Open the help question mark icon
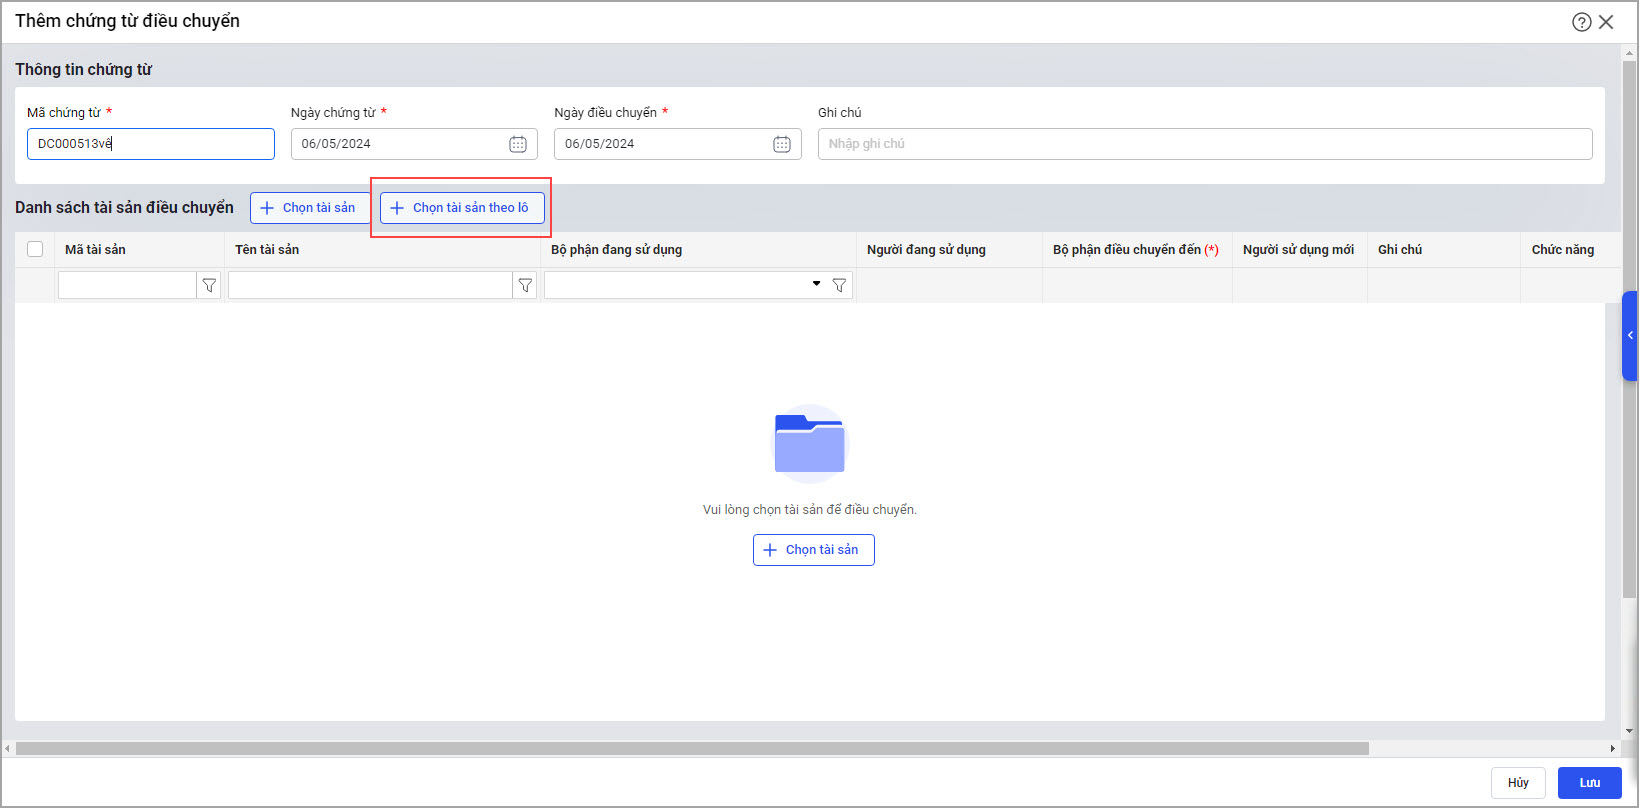Image resolution: width=1639 pixels, height=808 pixels. pos(1581,22)
